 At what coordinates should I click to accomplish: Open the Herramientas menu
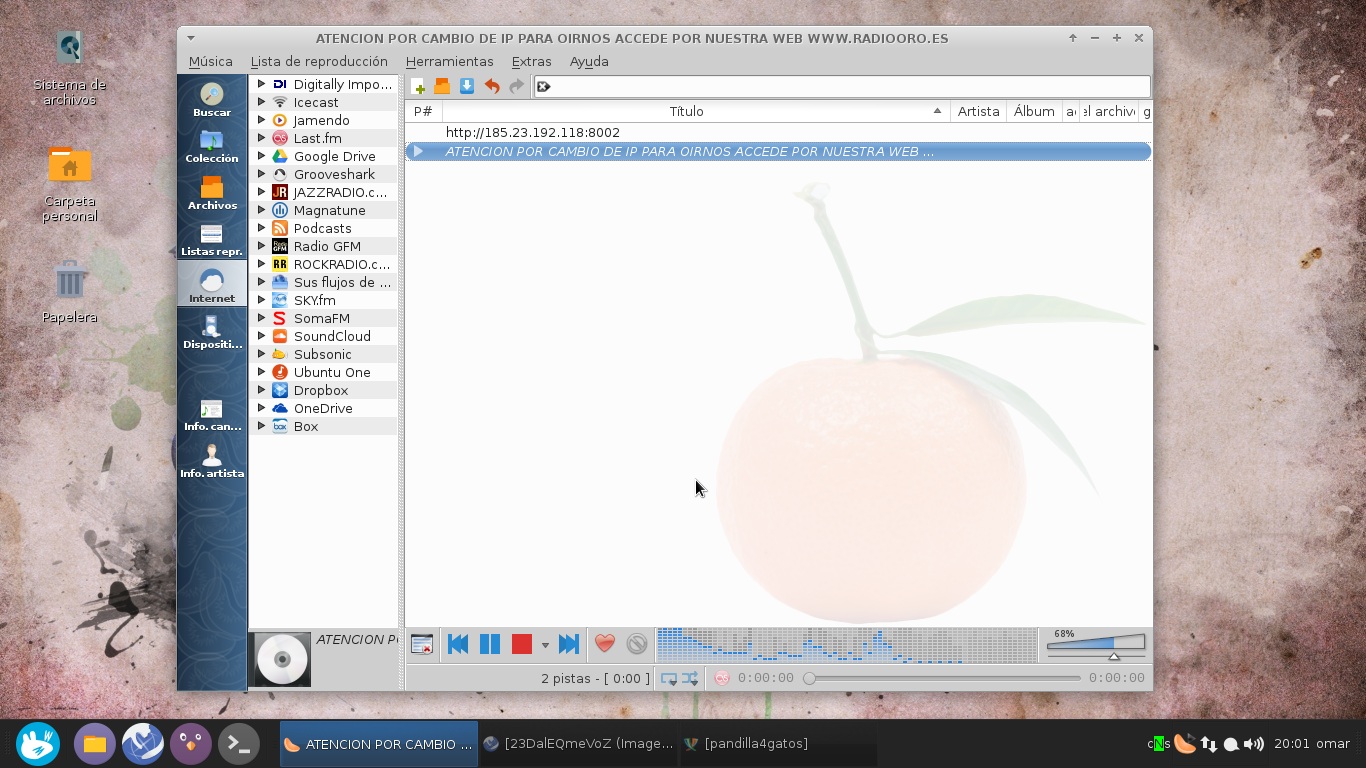pyautogui.click(x=450, y=62)
